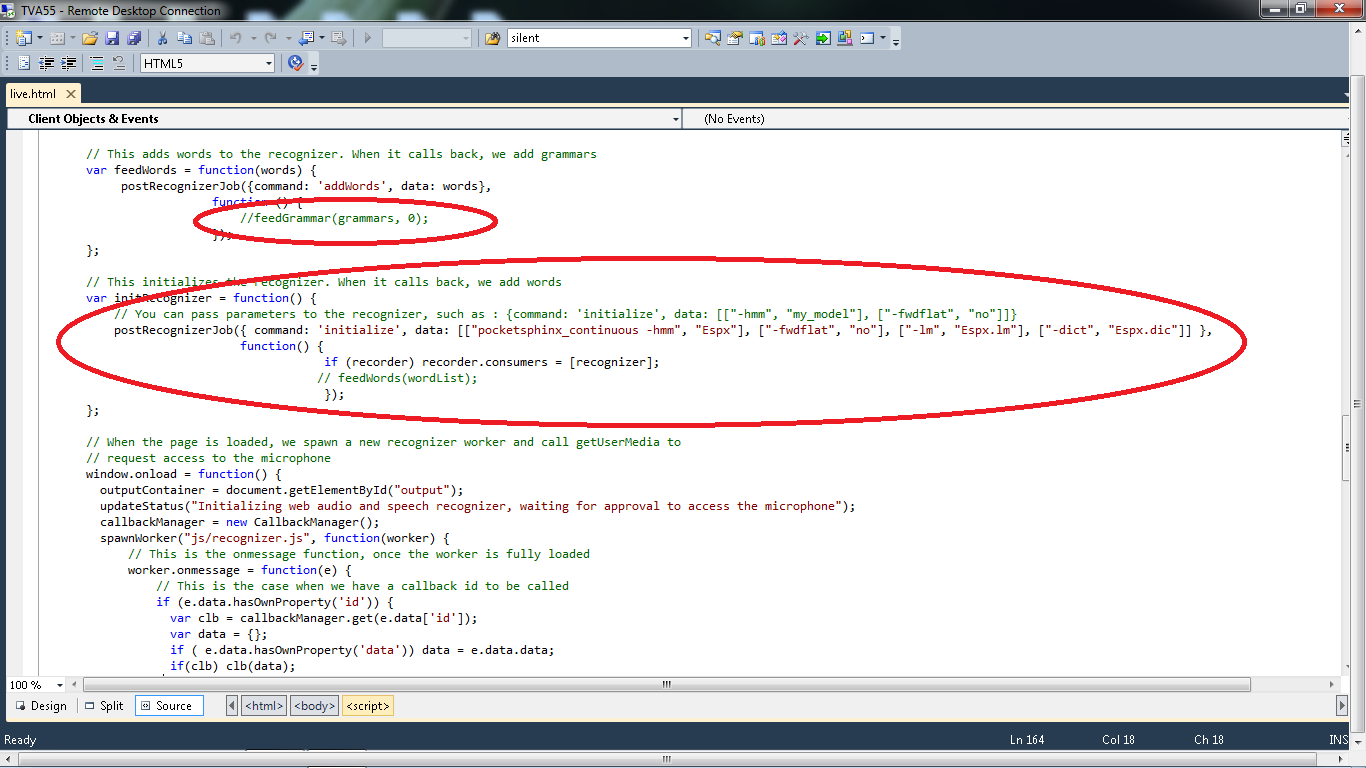Click the Comment Out Selection icon
This screenshot has width=1366, height=768.
point(97,63)
